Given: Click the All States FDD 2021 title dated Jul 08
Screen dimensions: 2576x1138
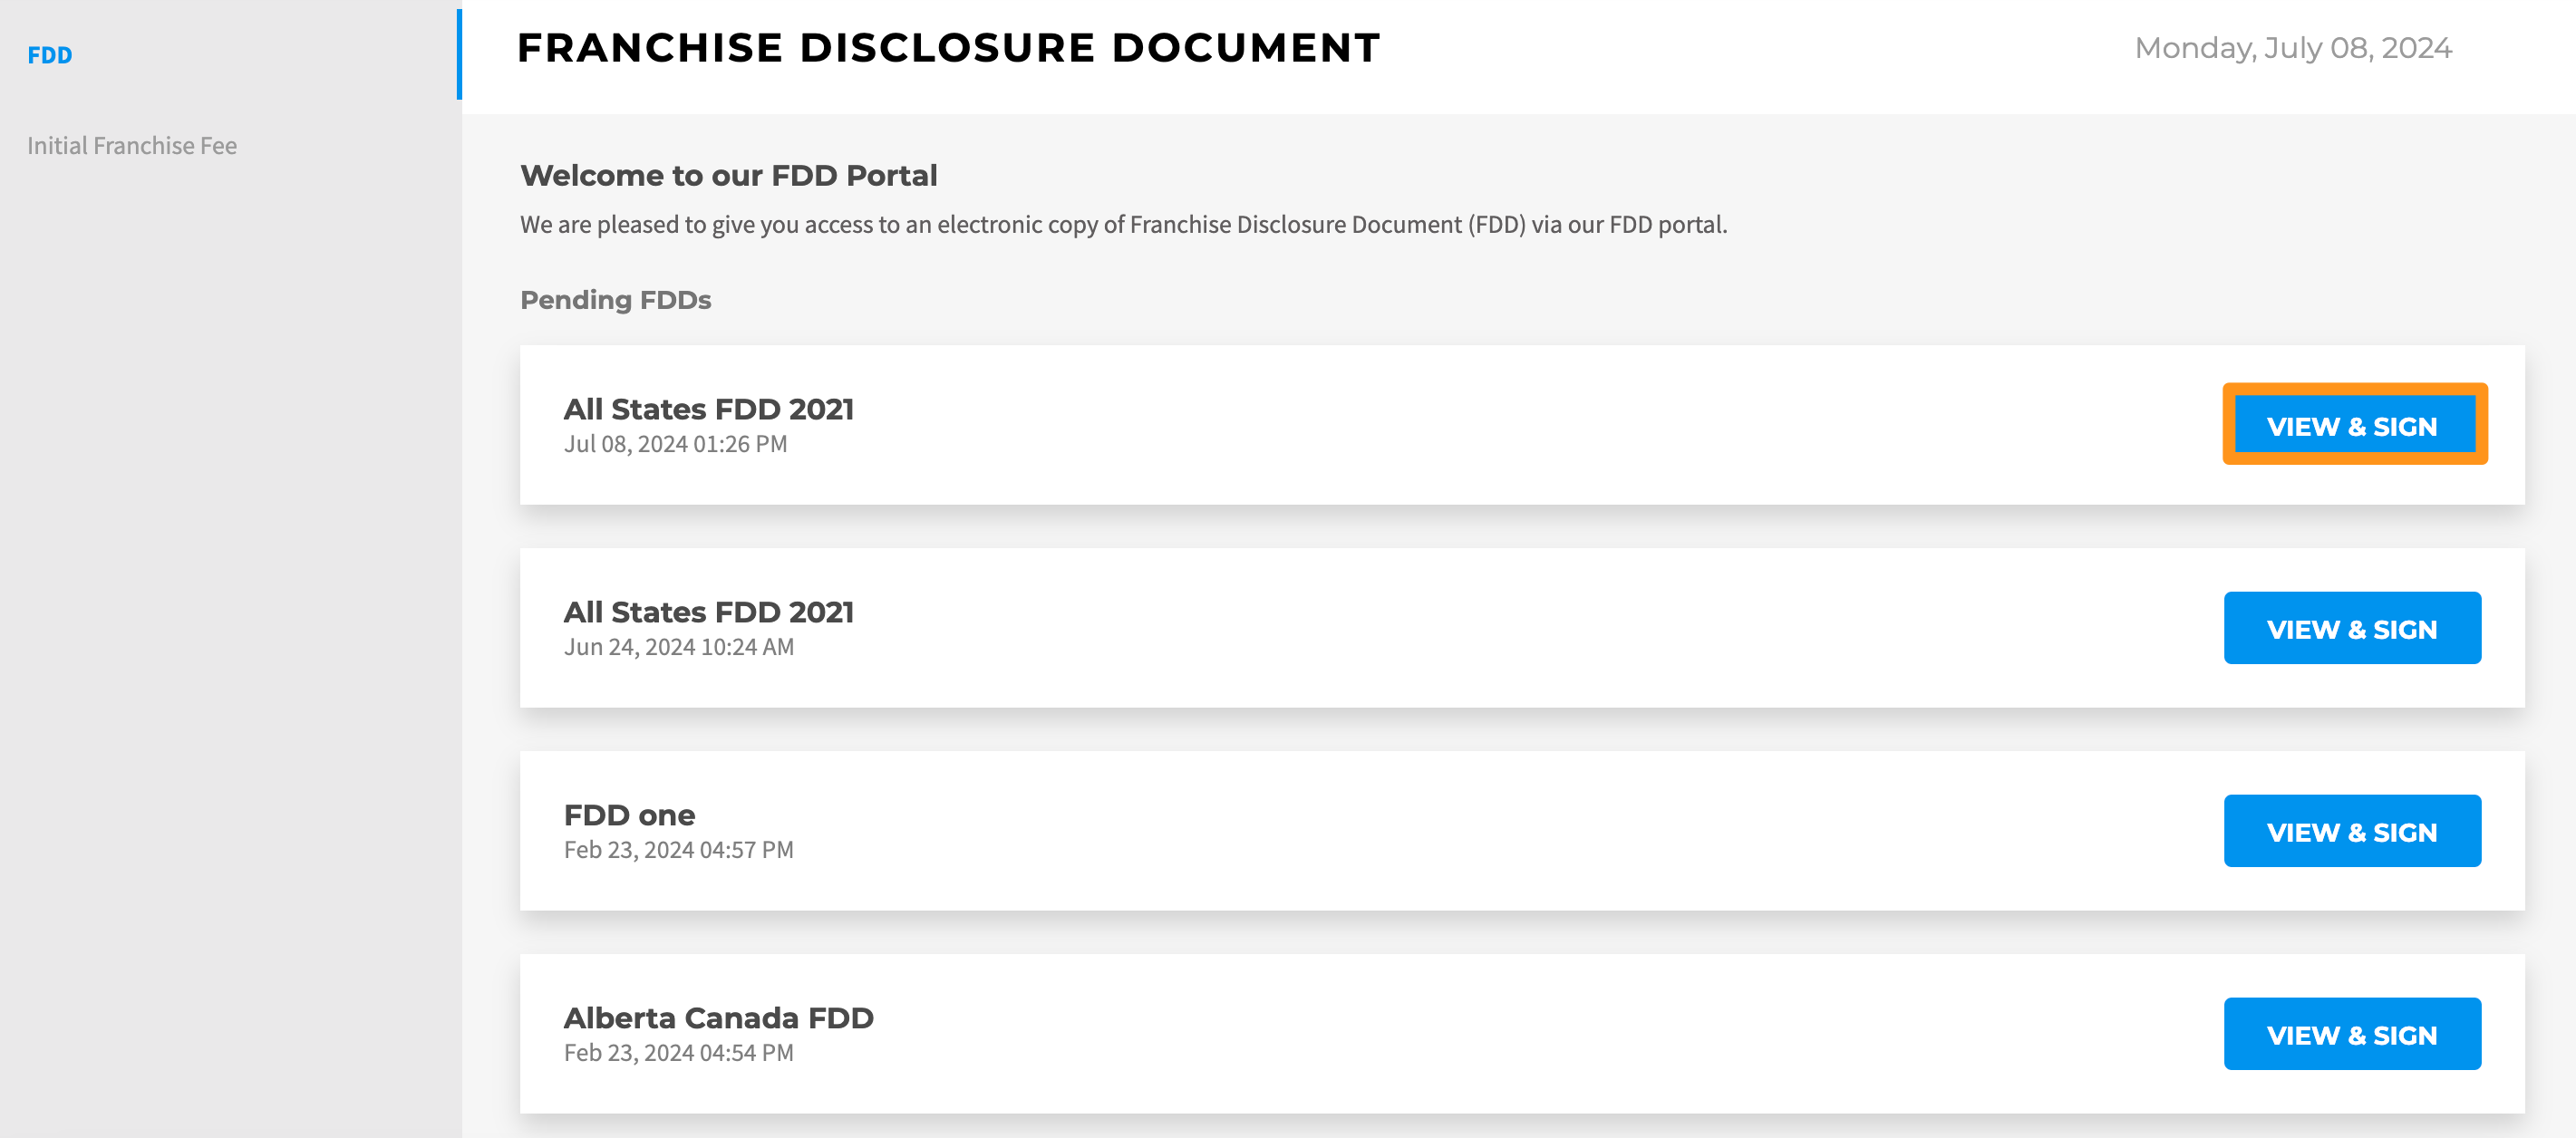Looking at the screenshot, I should coord(709,409).
